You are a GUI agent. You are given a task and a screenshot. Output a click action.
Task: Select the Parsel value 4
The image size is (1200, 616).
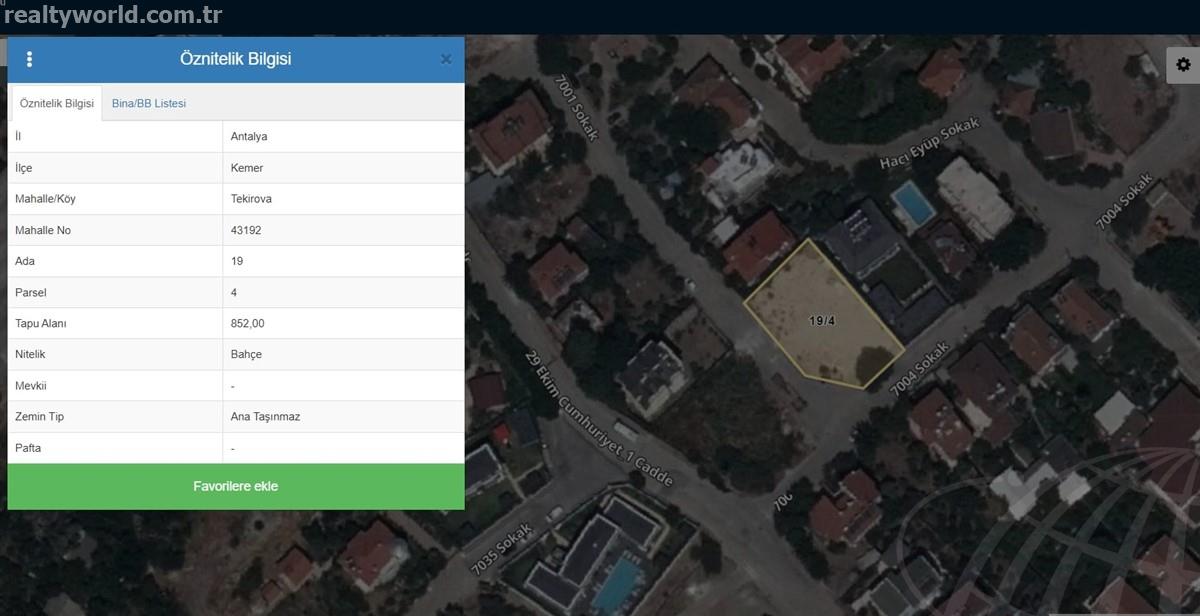pos(234,292)
